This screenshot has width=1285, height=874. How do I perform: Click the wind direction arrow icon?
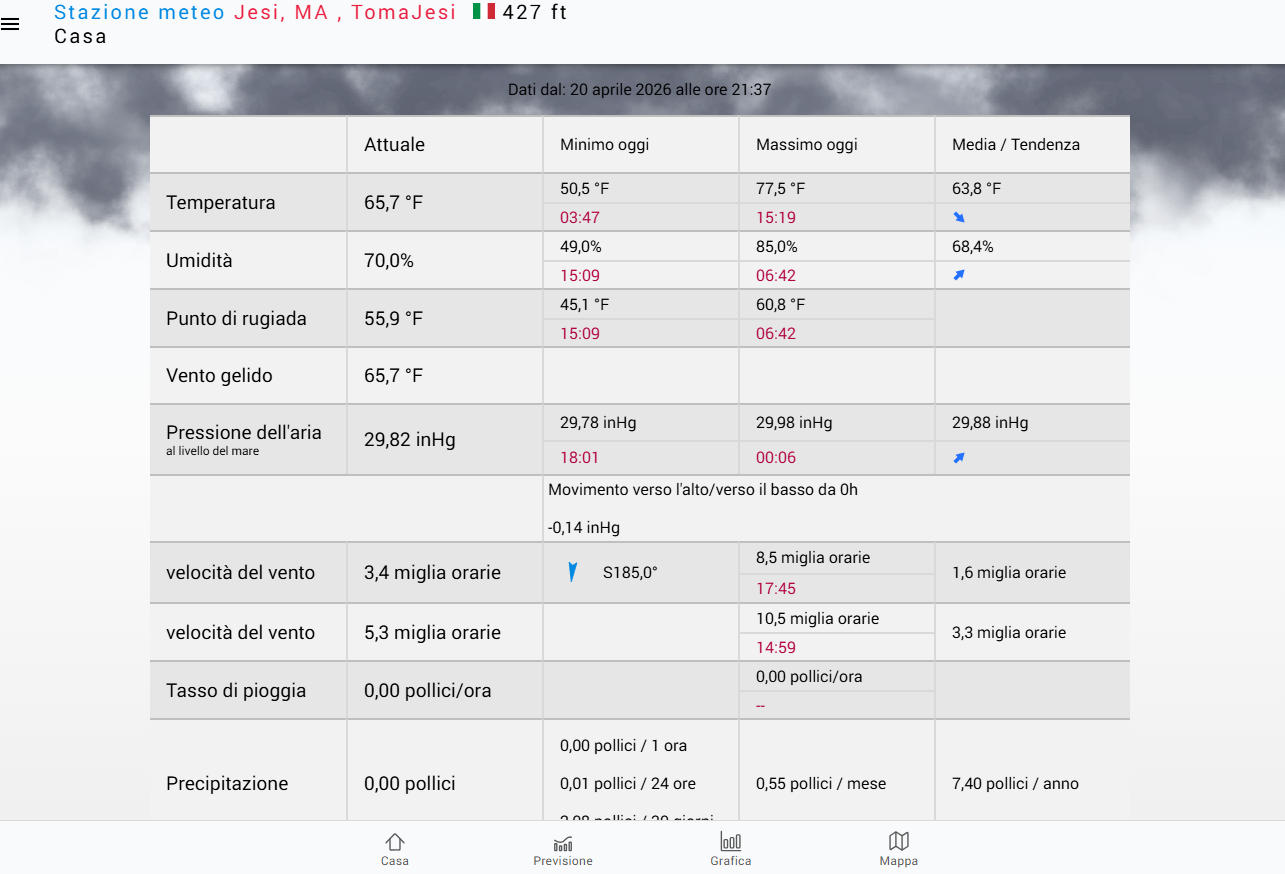[x=572, y=573]
